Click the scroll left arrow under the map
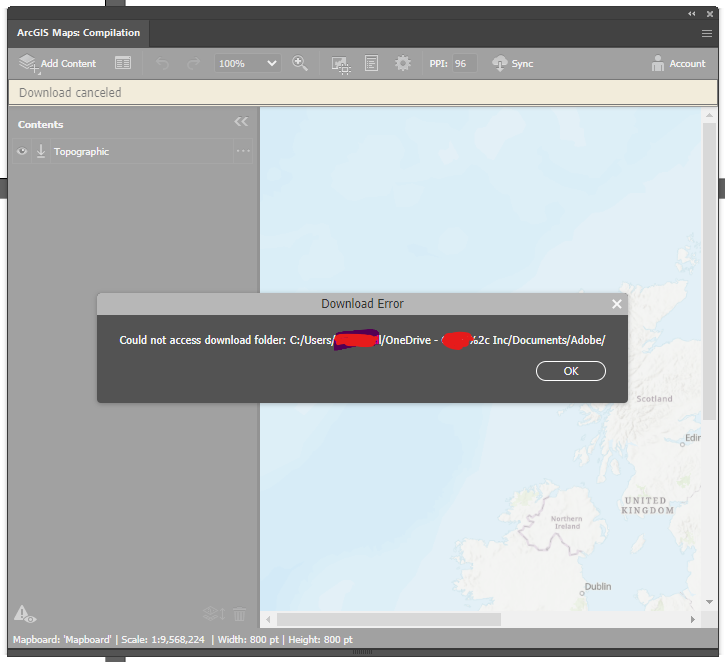This screenshot has width=725, height=662. [x=268, y=619]
